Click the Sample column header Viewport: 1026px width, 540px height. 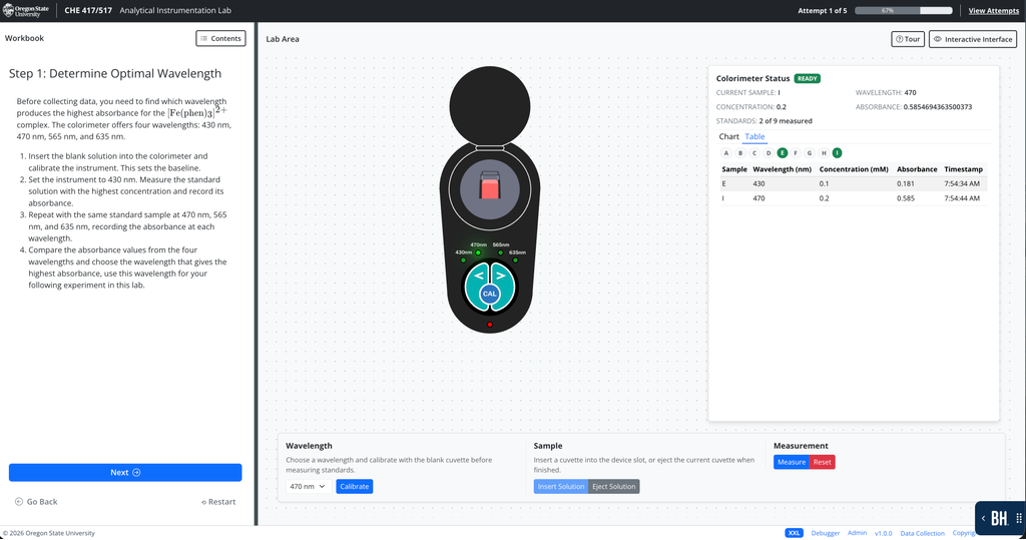pyautogui.click(x=734, y=170)
